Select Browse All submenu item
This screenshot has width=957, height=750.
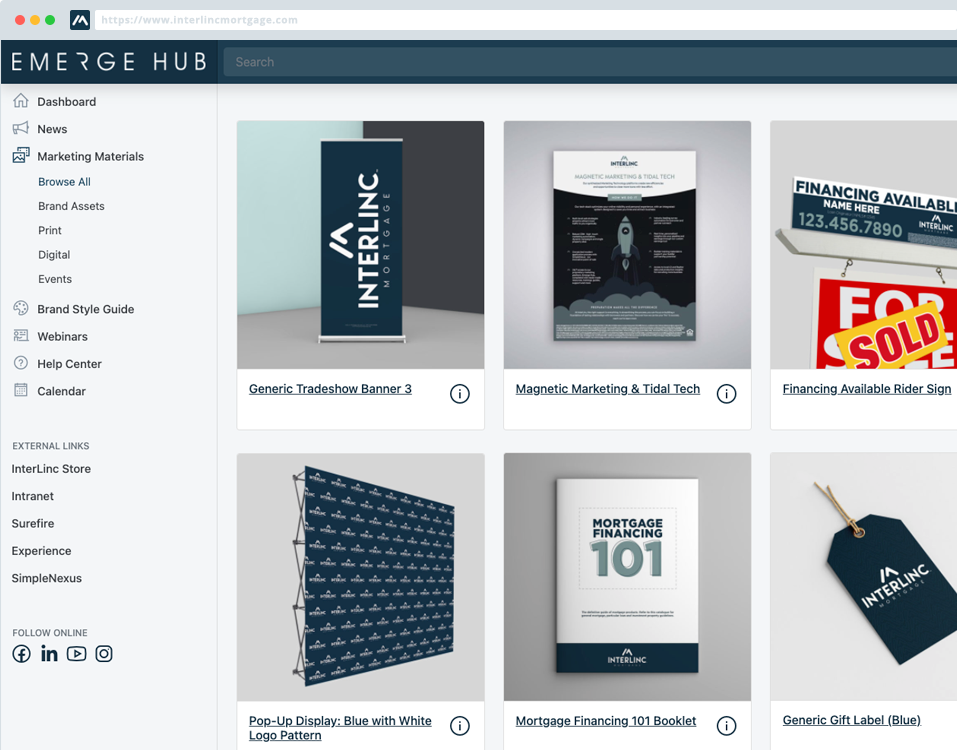(x=64, y=182)
